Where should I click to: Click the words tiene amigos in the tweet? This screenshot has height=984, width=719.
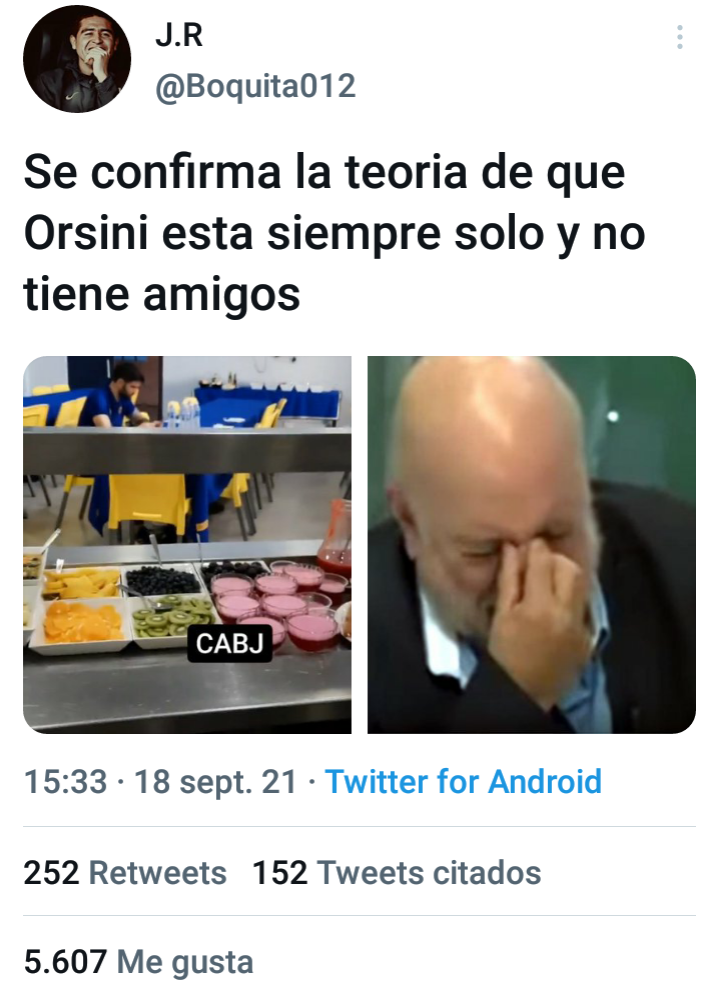162,294
